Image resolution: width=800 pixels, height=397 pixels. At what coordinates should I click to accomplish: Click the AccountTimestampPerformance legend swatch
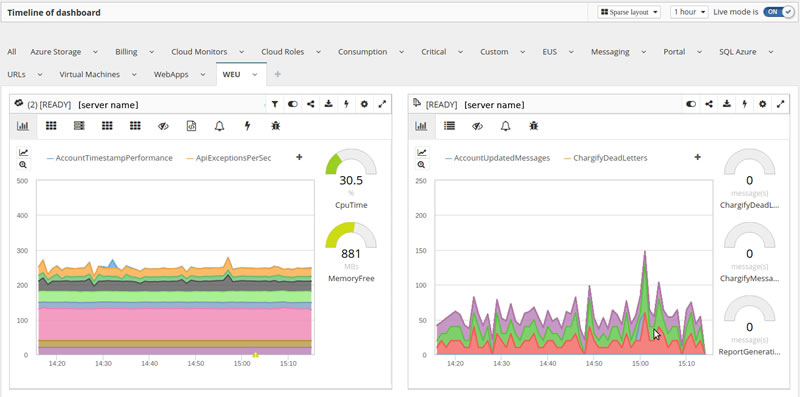(50, 159)
